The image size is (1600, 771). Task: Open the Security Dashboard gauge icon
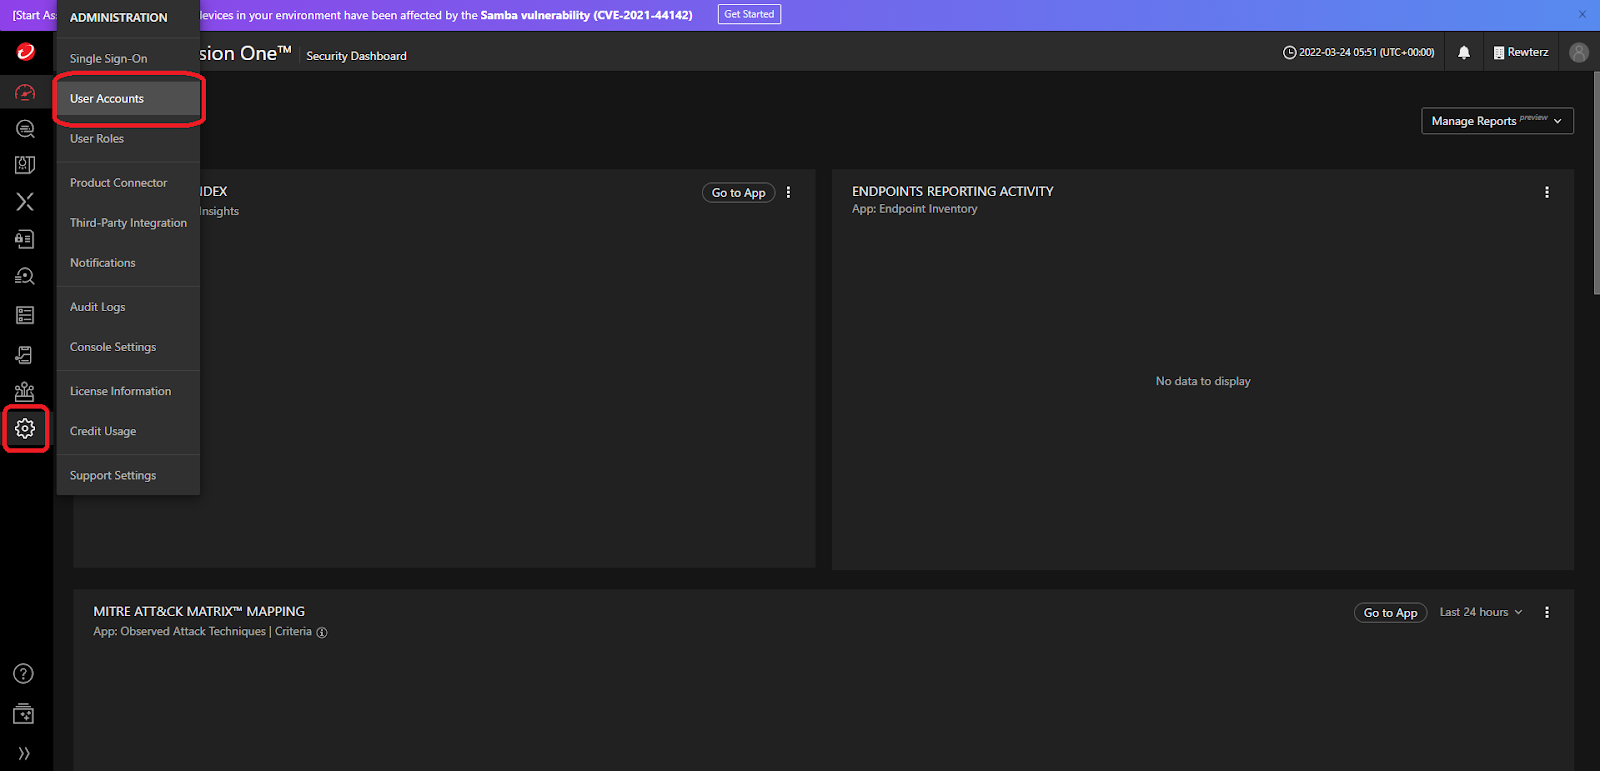click(x=25, y=92)
